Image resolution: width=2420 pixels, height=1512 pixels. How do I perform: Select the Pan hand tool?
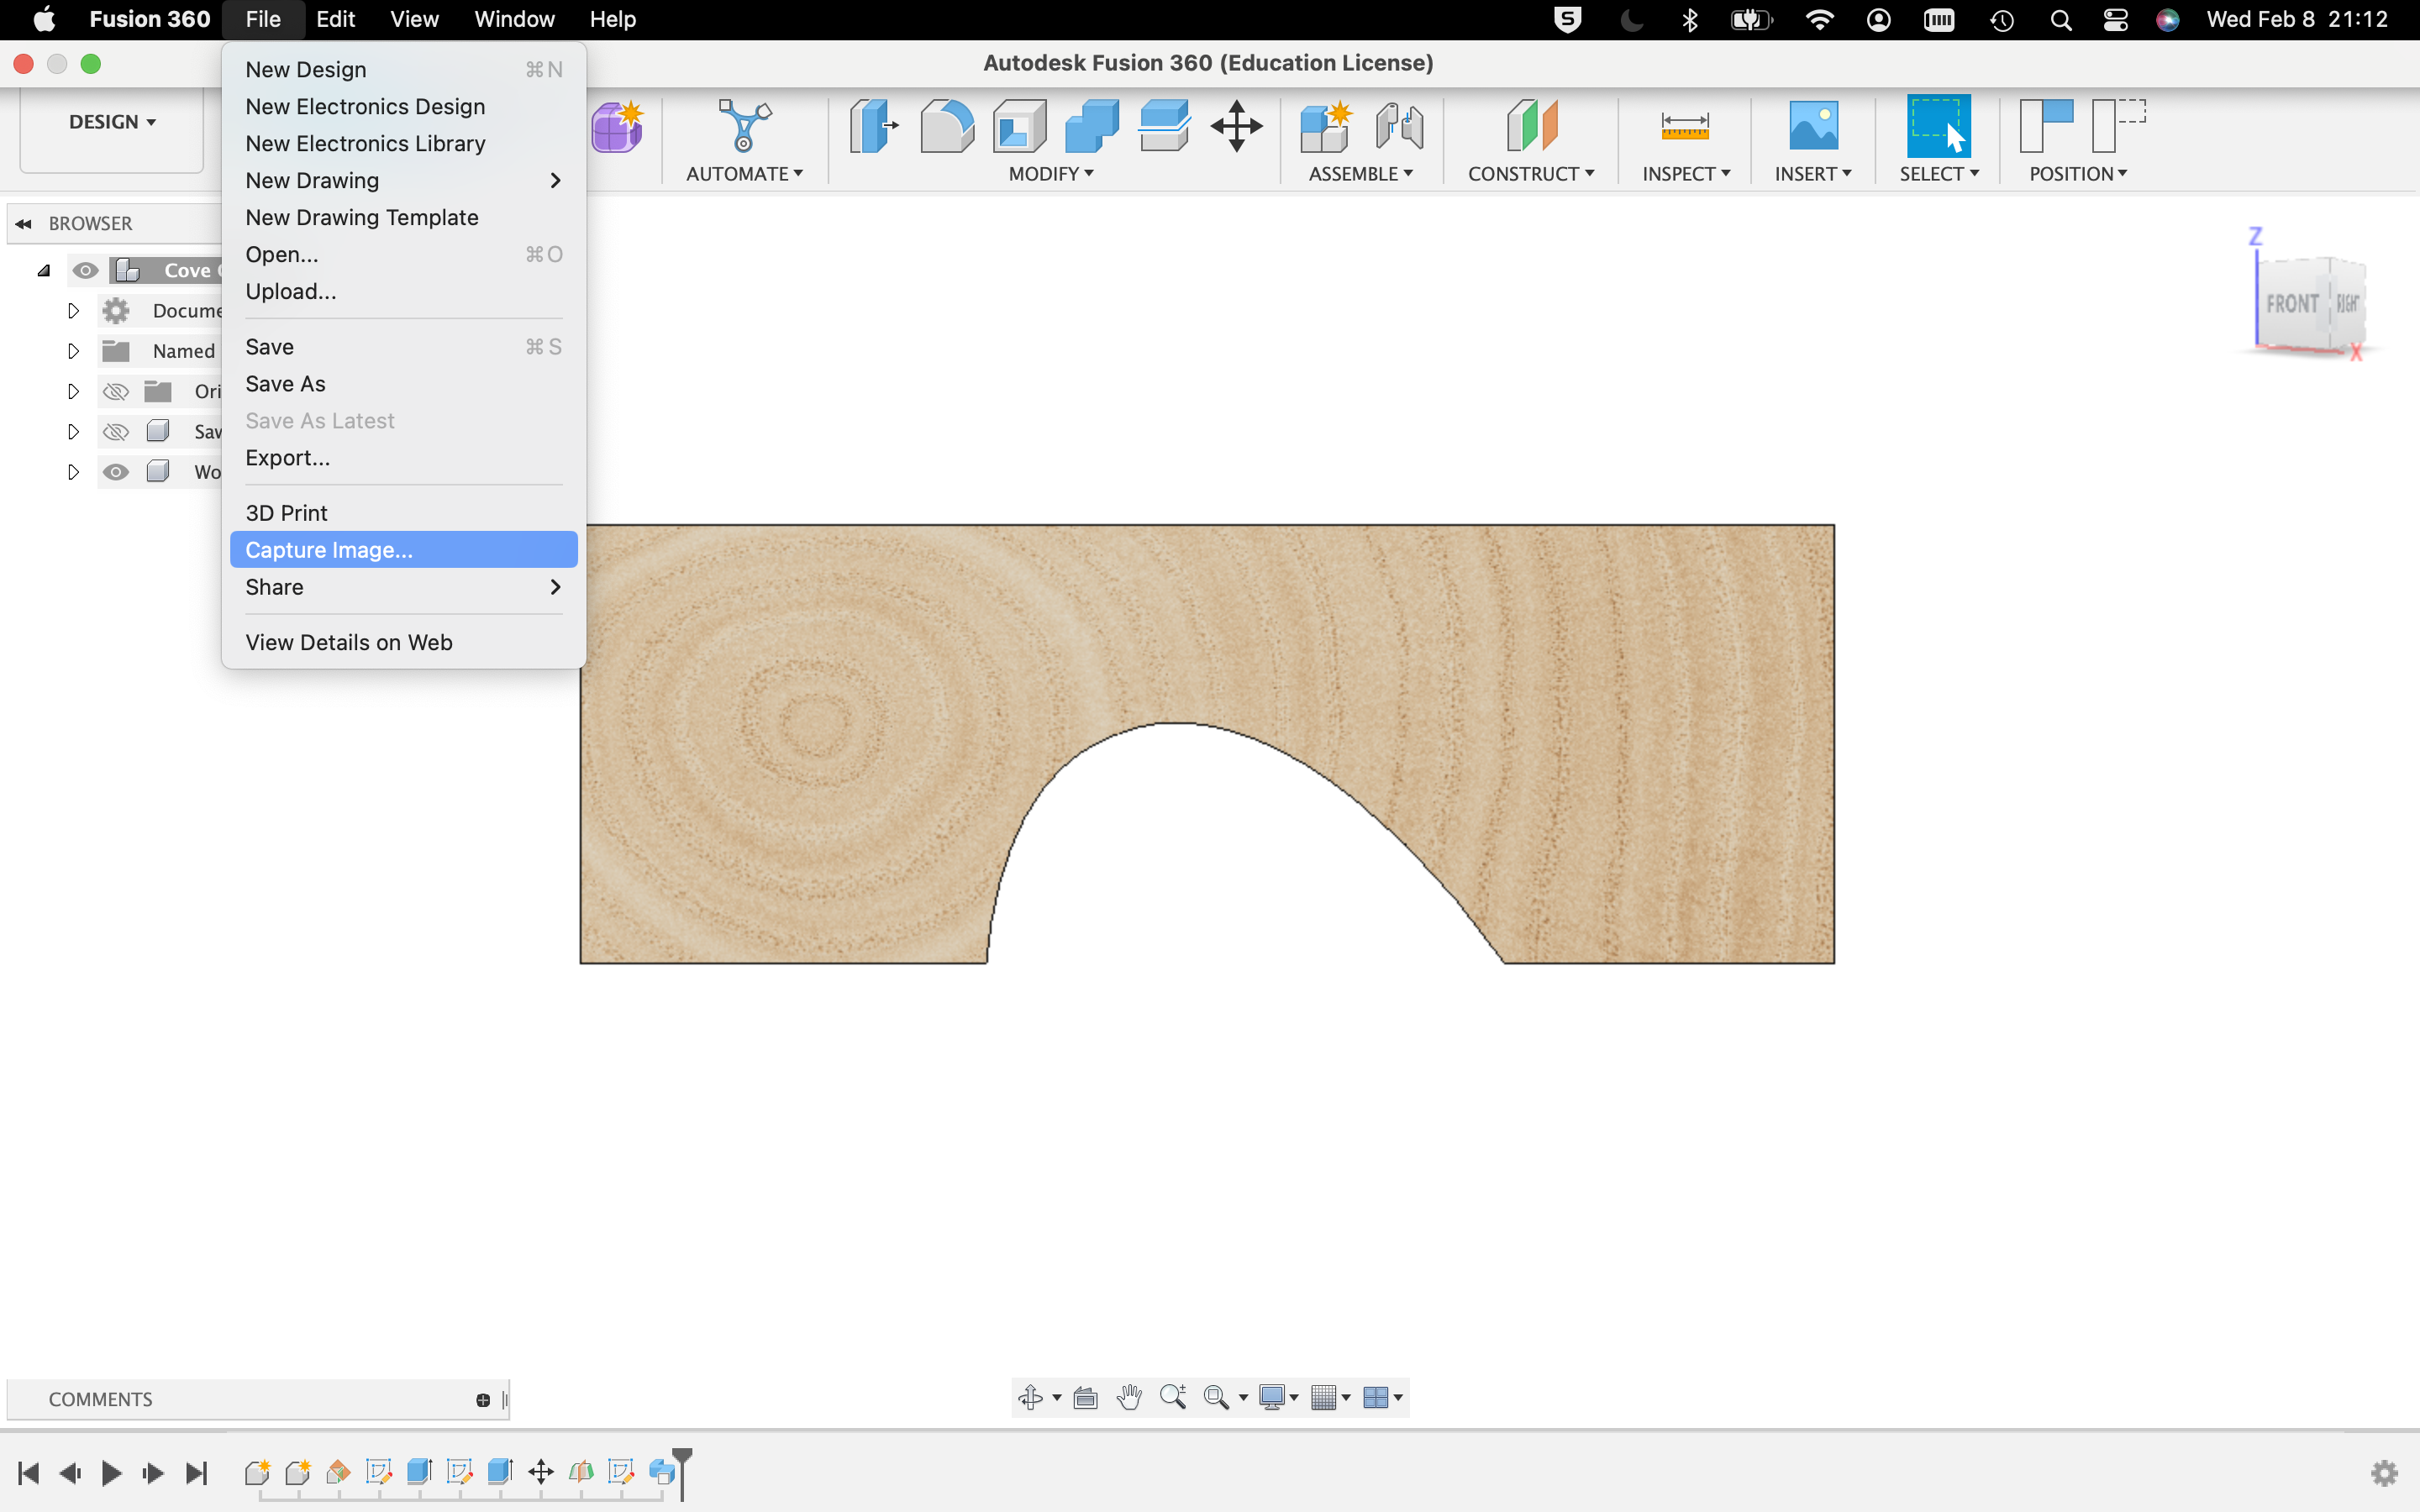pyautogui.click(x=1129, y=1397)
